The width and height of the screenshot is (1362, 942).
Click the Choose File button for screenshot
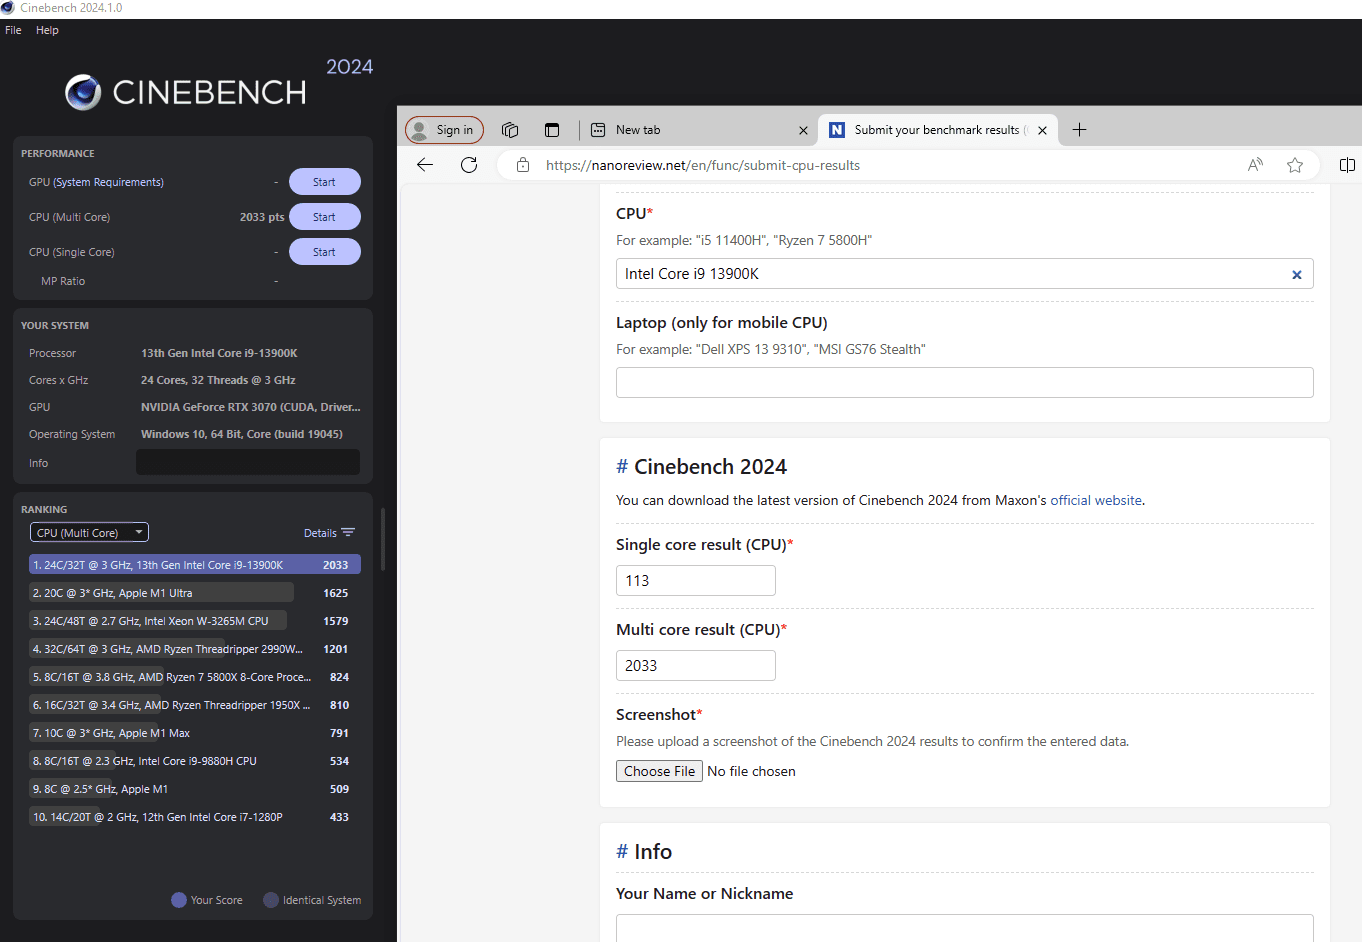[659, 771]
